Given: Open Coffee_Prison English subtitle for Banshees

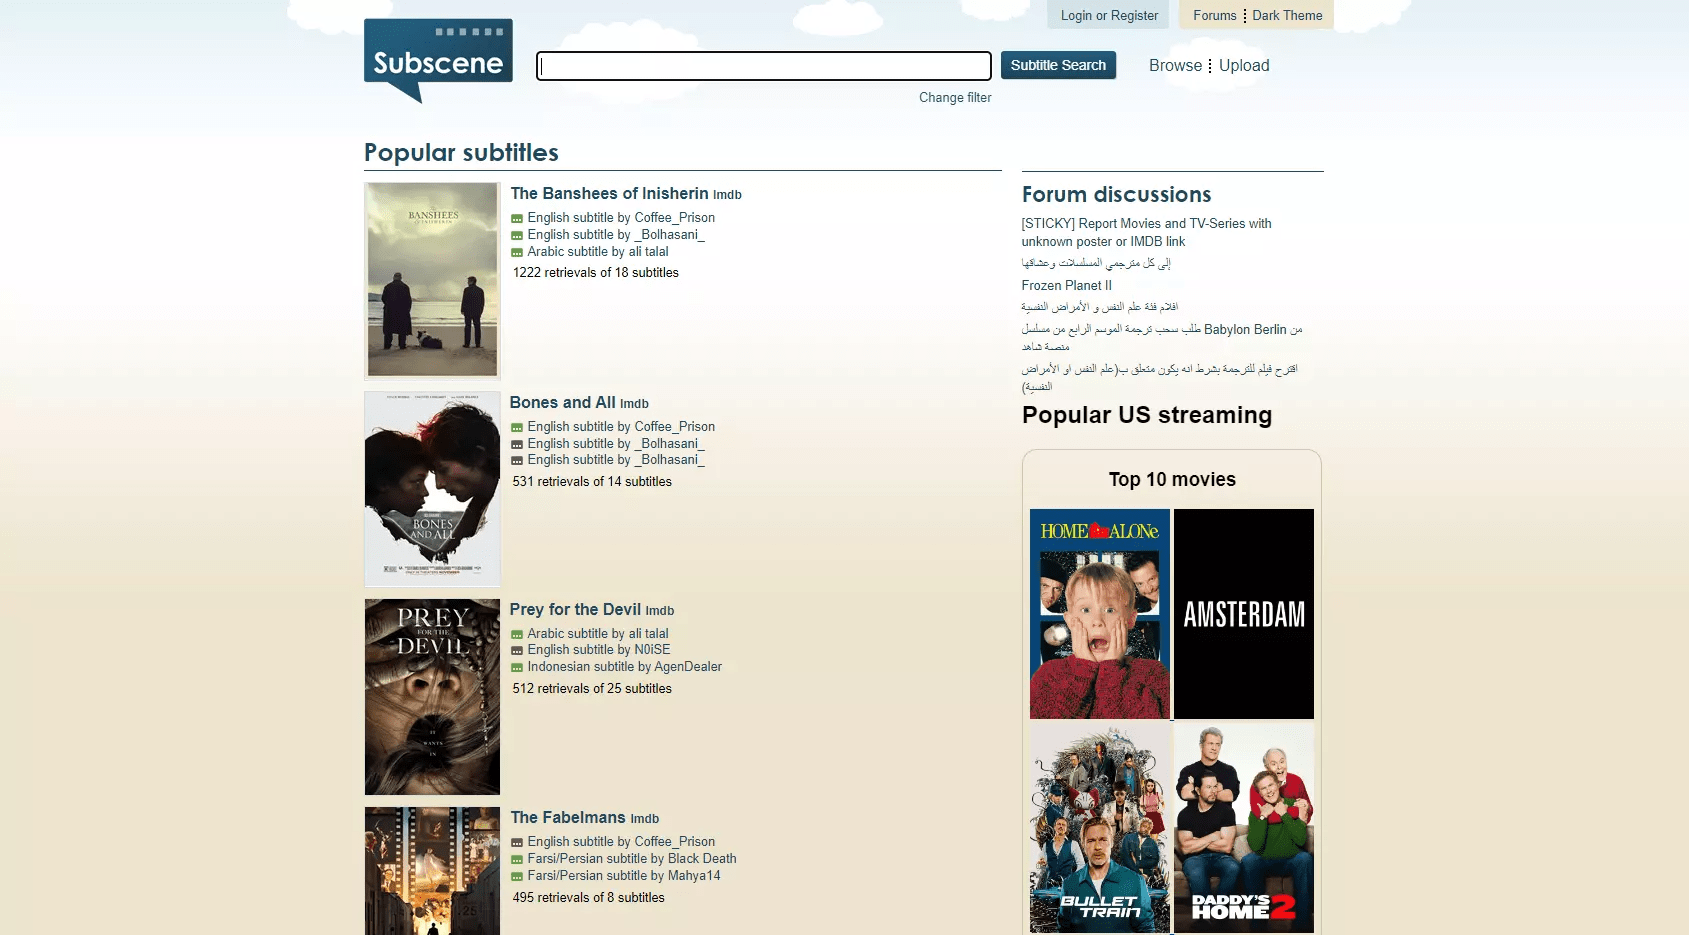Looking at the screenshot, I should pyautogui.click(x=621, y=217).
